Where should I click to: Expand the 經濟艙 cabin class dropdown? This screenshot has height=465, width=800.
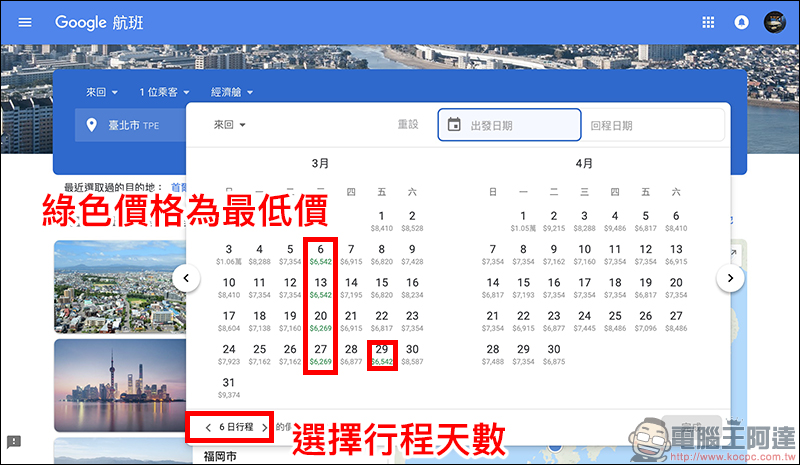(x=232, y=92)
